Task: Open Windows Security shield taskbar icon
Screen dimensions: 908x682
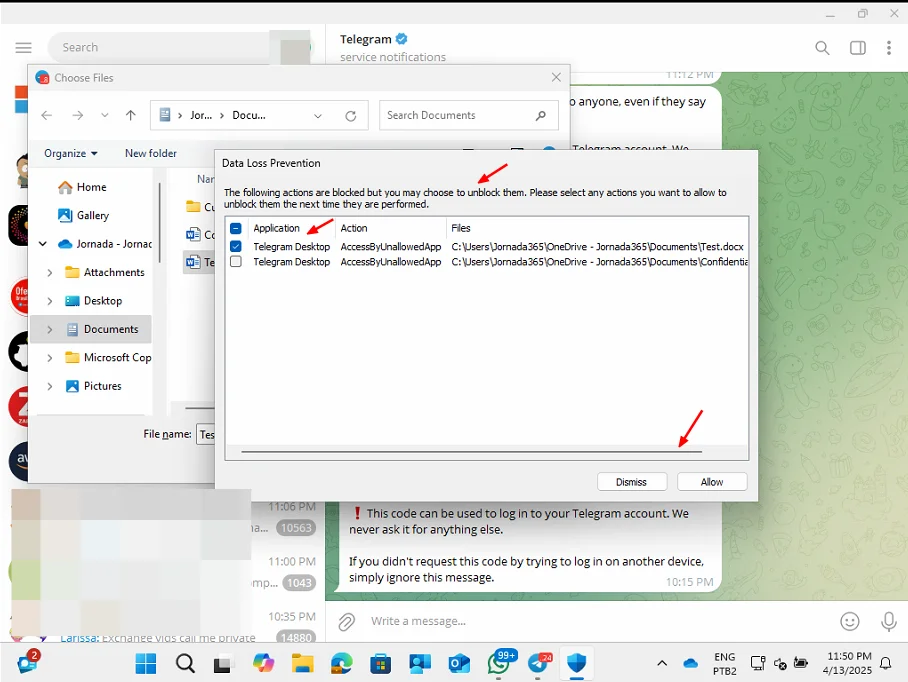Action: 577,663
